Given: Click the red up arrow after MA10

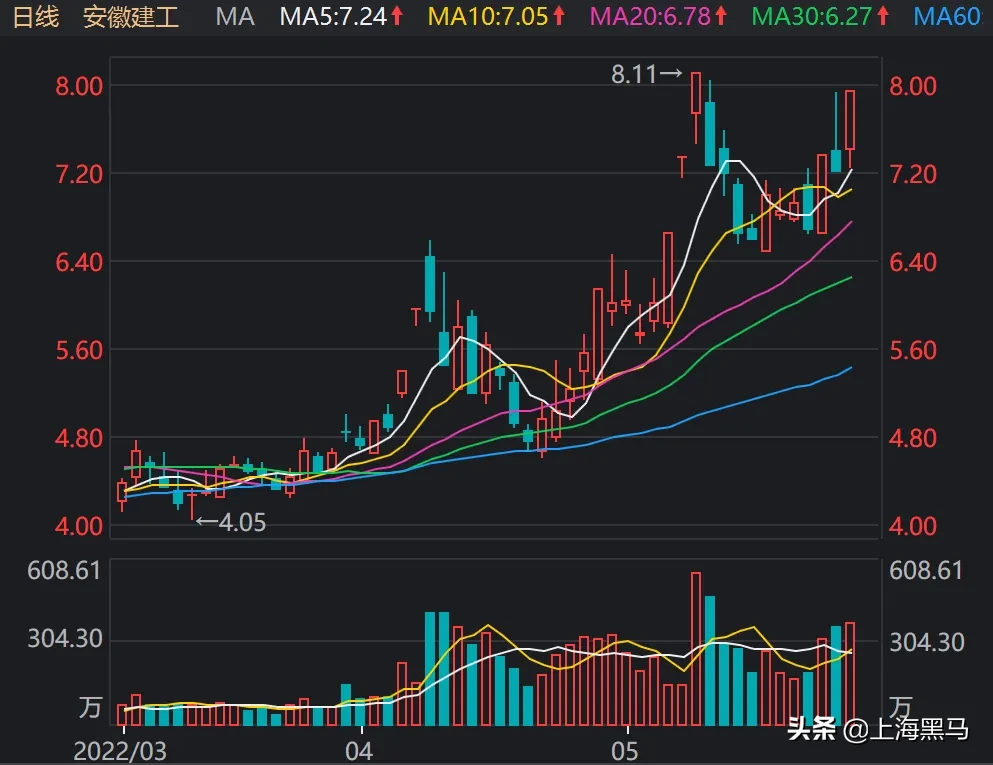Looking at the screenshot, I should pos(559,16).
